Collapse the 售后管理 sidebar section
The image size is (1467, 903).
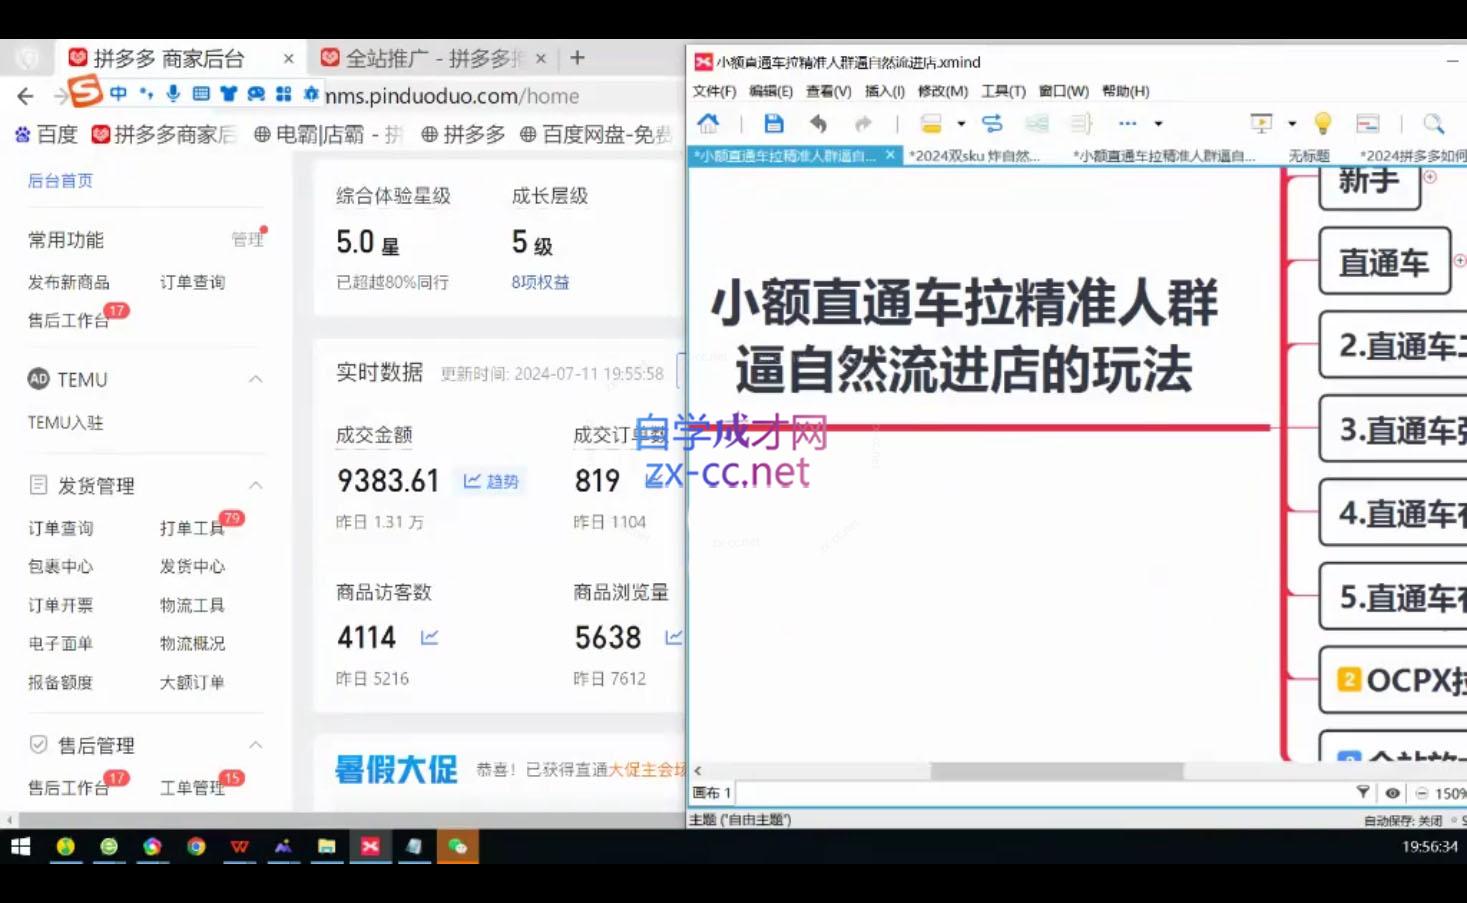click(256, 745)
